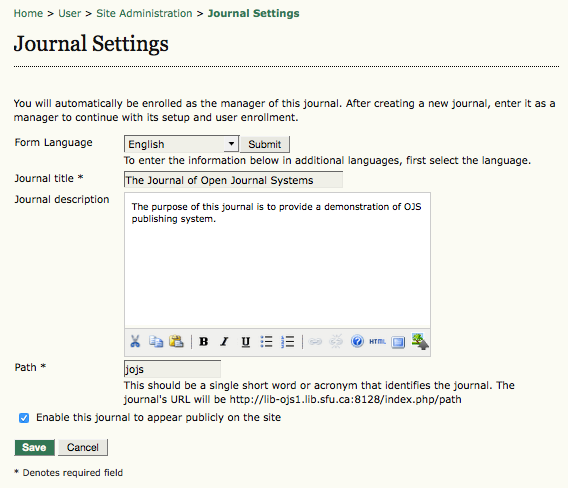The height and width of the screenshot is (488, 568).
Task: Toggle fullscreen editor mode icon
Action: click(x=398, y=342)
